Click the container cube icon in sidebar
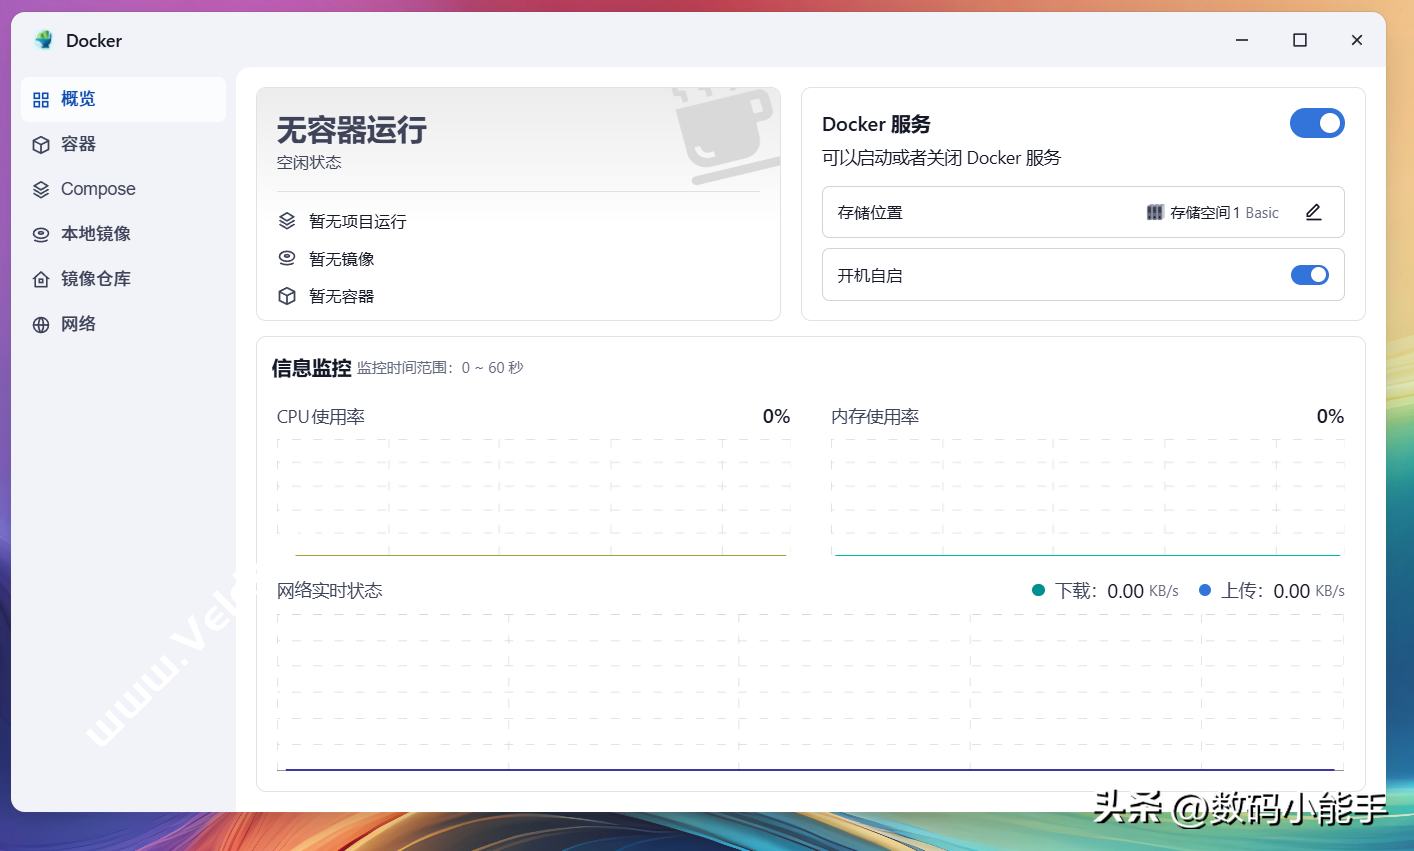The image size is (1414, 851). tap(41, 145)
